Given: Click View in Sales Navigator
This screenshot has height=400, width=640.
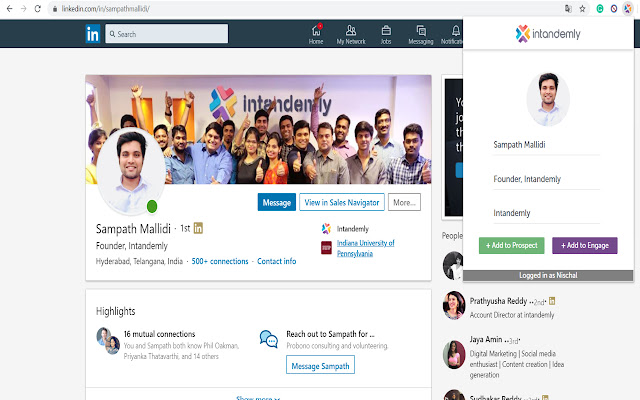Looking at the screenshot, I should (x=342, y=202).
